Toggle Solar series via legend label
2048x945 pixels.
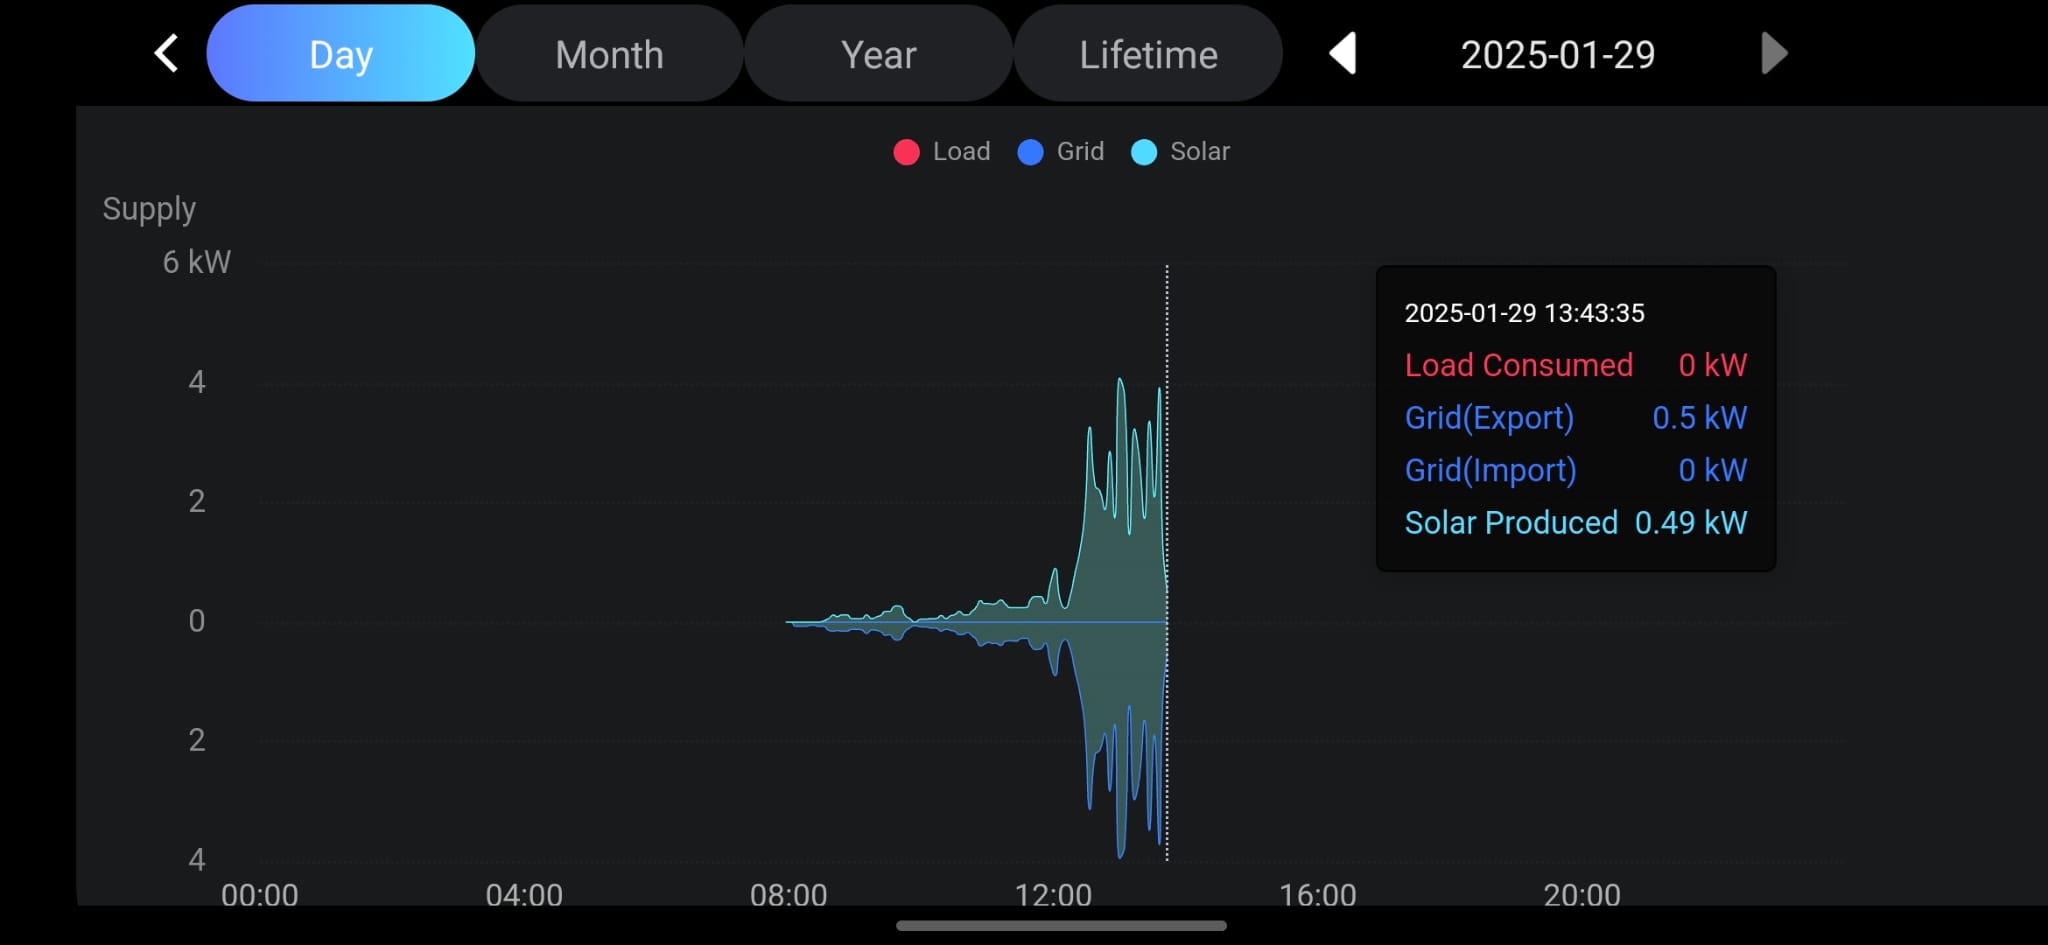pyautogui.click(x=1200, y=152)
